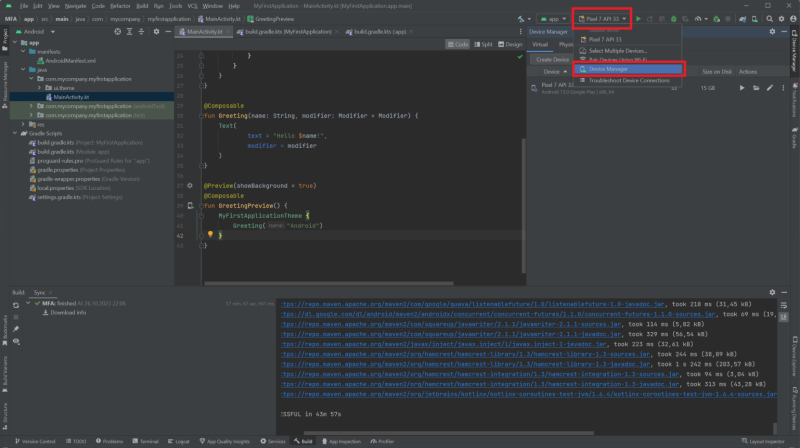Open Build panel gear options

(772, 292)
